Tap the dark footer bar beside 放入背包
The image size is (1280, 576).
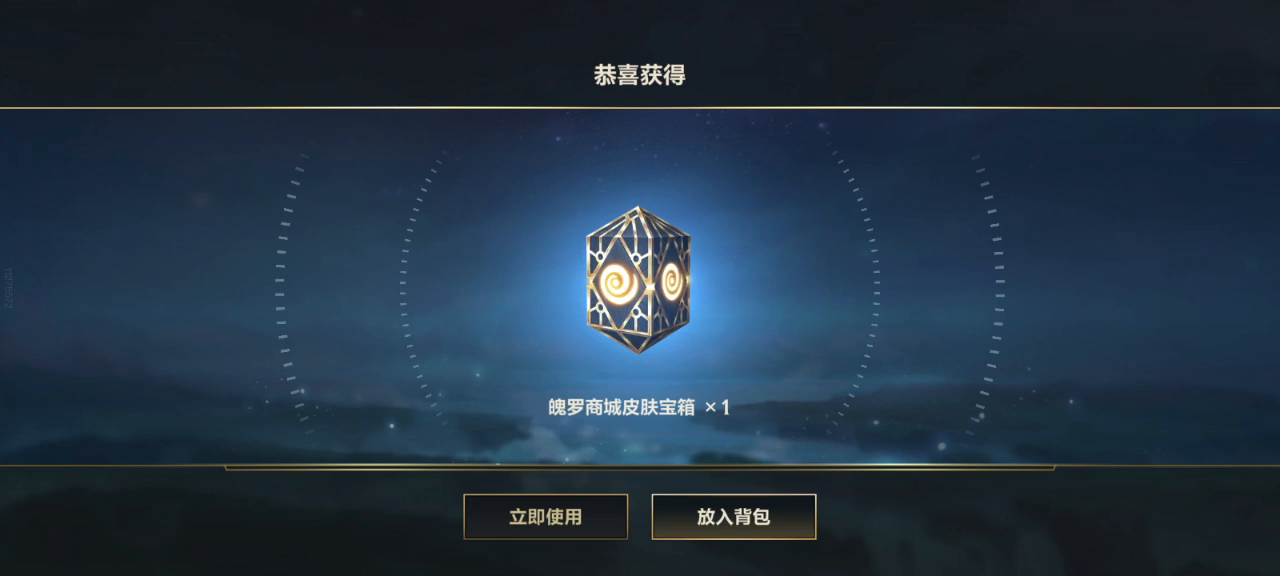coord(1000,517)
